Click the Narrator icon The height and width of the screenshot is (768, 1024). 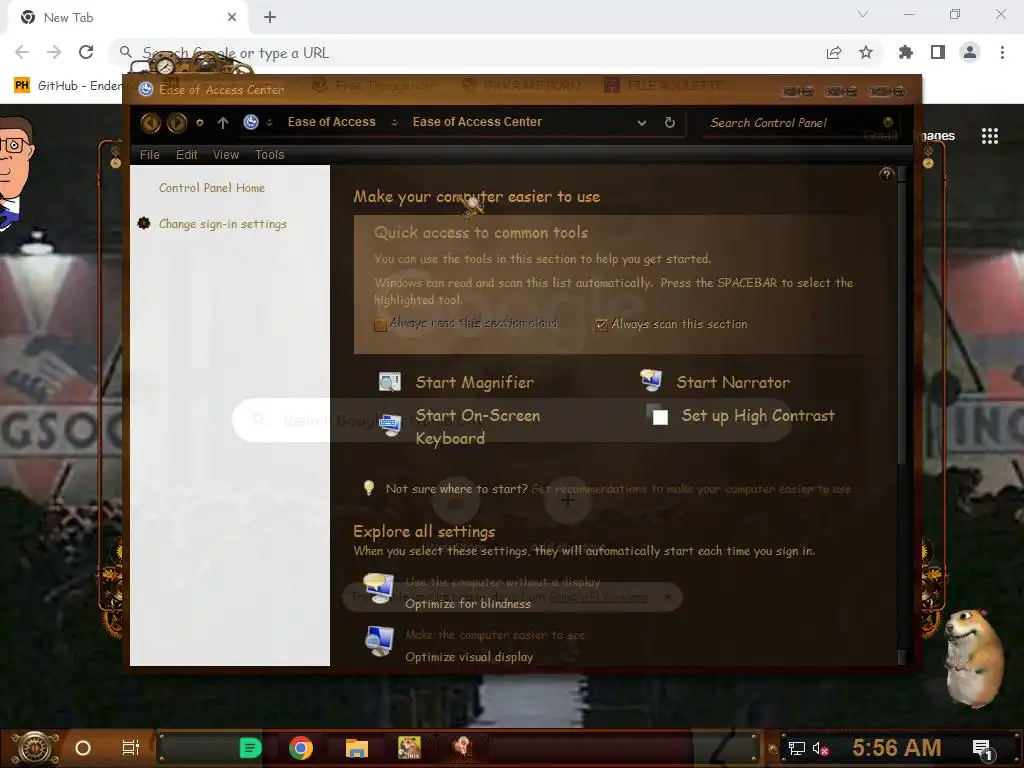pyautogui.click(x=650, y=380)
